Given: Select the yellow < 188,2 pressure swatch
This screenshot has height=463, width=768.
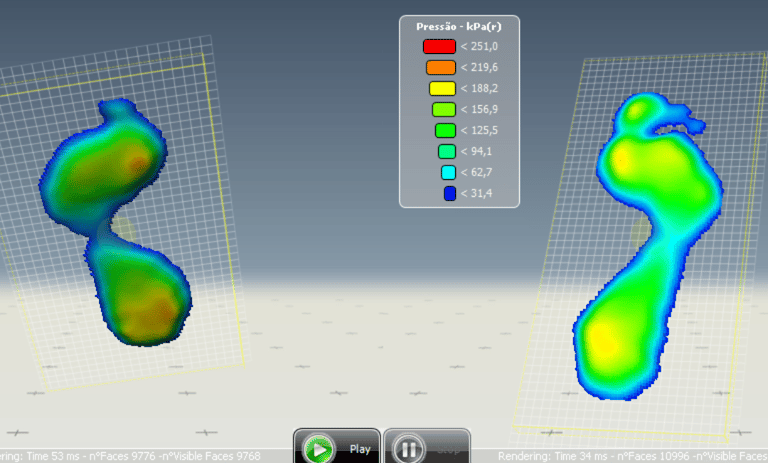Looking at the screenshot, I should coord(442,89).
